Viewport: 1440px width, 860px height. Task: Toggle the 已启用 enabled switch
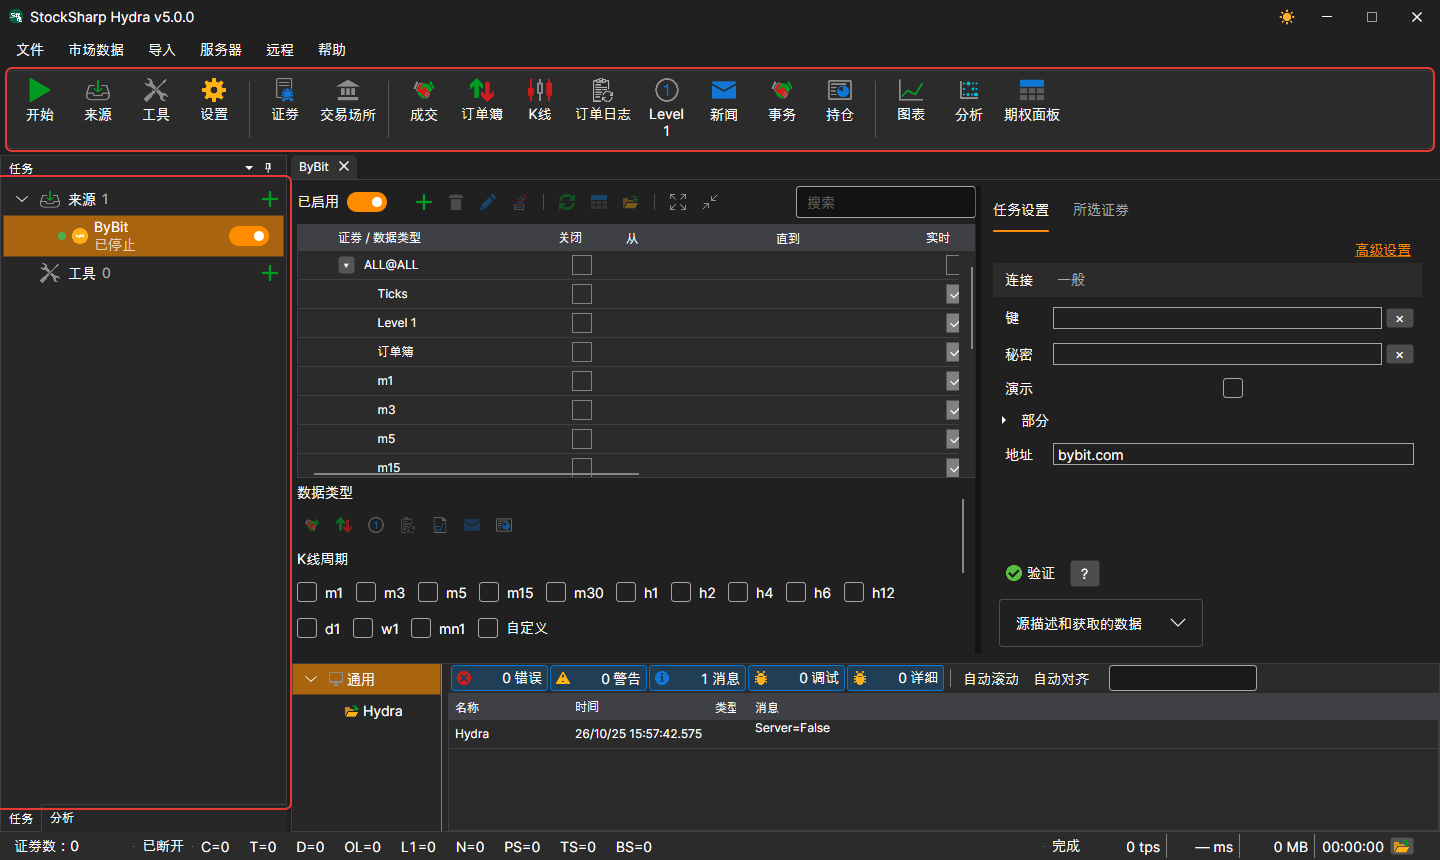point(367,202)
